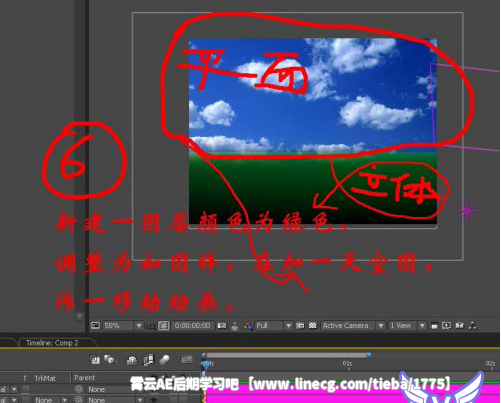Switch to the Timeline: Comp 2 tab
This screenshot has height=403, width=501.
click(52, 343)
